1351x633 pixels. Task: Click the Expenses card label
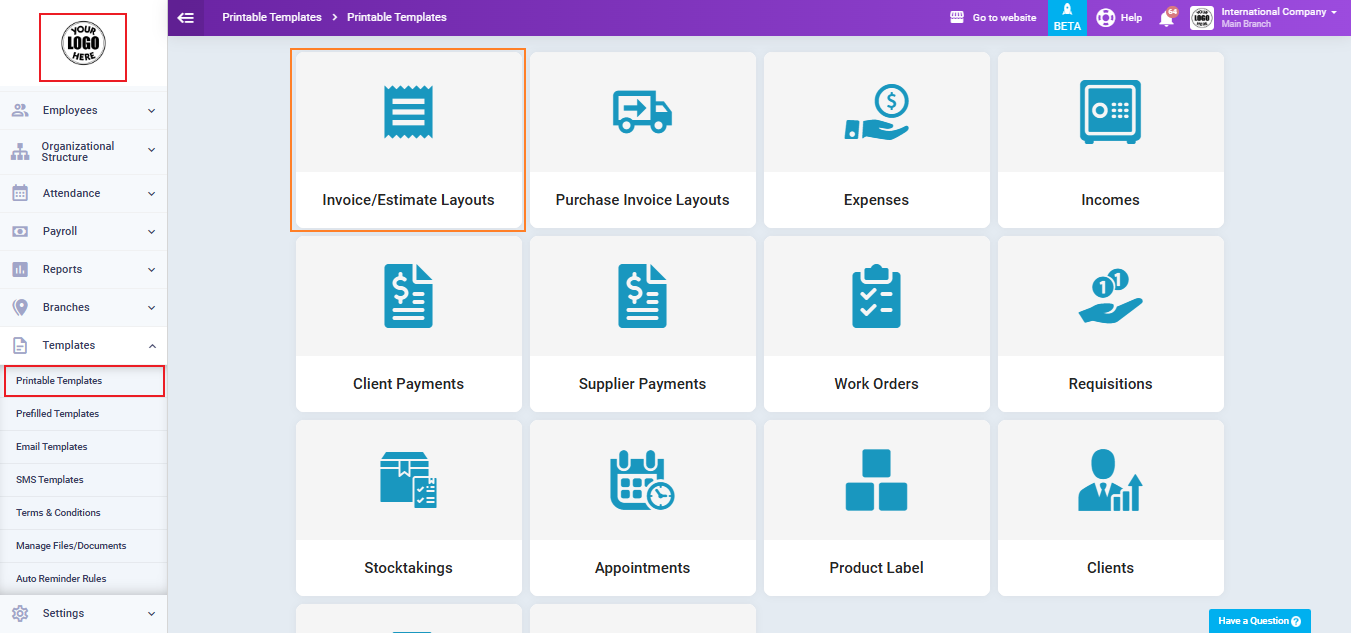click(x=876, y=200)
